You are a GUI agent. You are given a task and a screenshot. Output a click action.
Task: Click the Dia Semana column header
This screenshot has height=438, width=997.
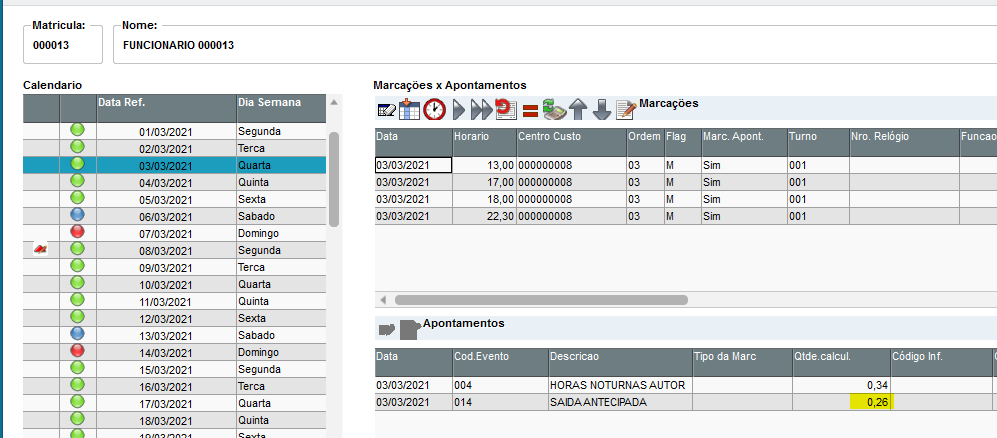point(281,109)
